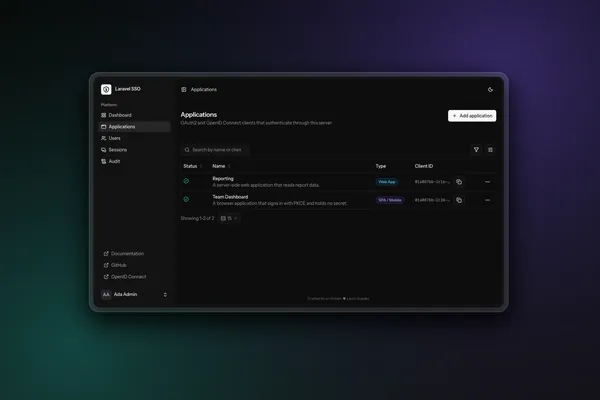Click the Team Dashboard active status icon
The height and width of the screenshot is (400, 600).
[x=186, y=199]
